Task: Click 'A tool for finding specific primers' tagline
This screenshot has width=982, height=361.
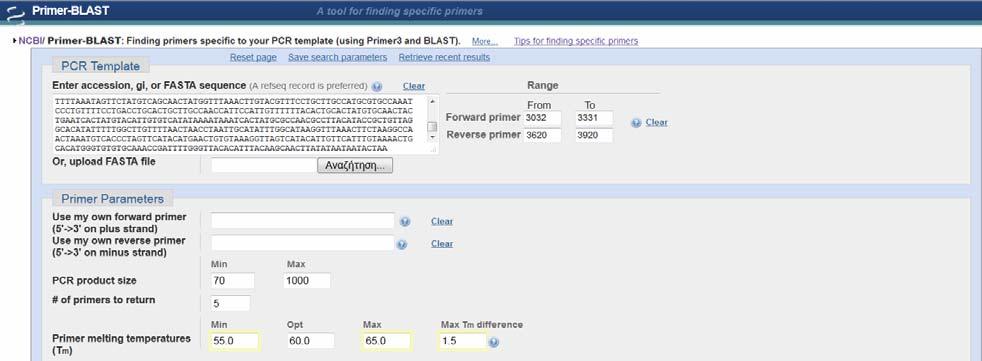Action: coord(400,11)
